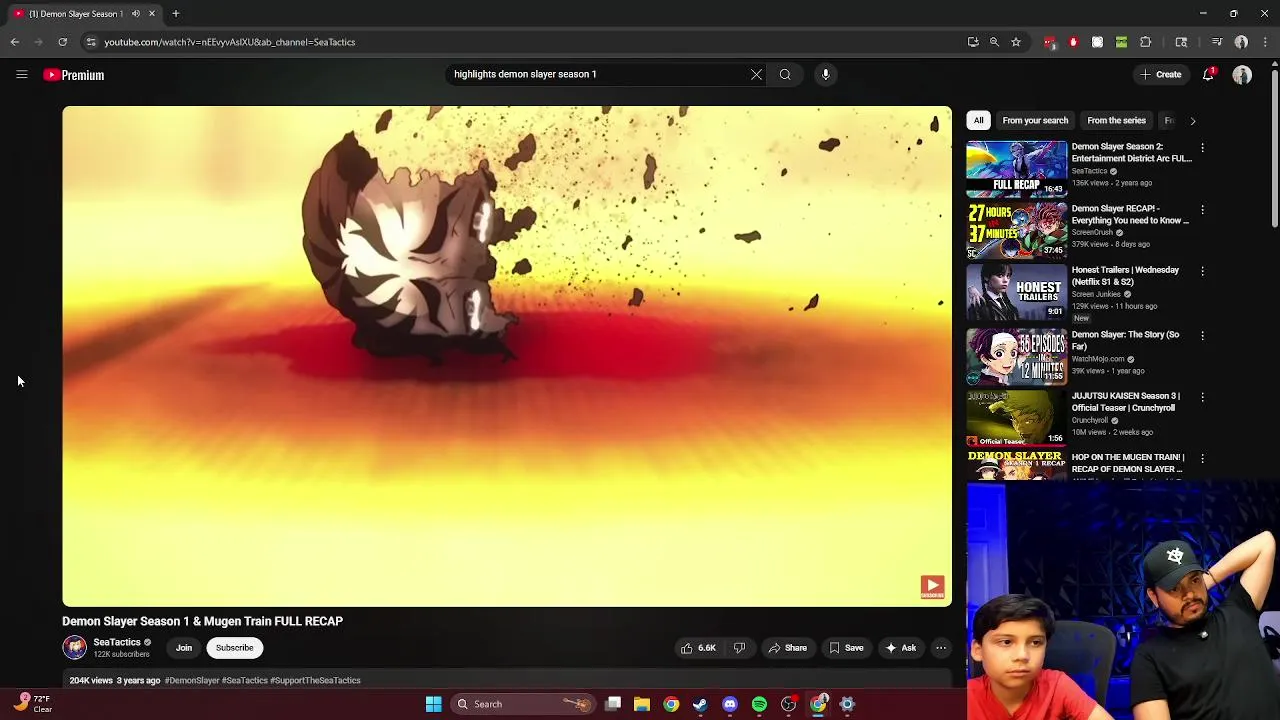Open options for Jujutsu Kaisen Season 3 teaser
Viewport: 1280px width, 720px height.
(1202, 397)
